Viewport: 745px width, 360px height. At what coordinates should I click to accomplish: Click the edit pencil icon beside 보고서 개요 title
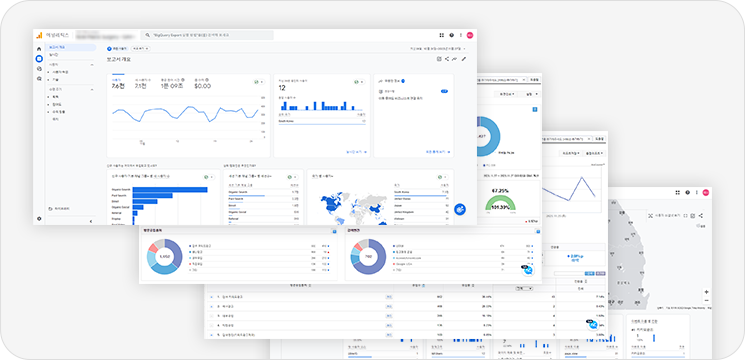coord(464,59)
